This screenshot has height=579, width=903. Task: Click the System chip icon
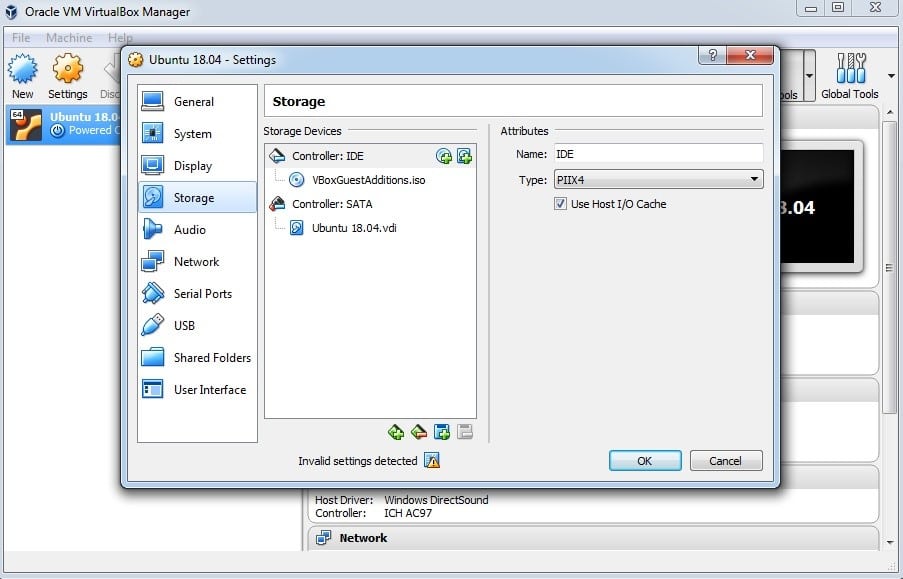(x=153, y=133)
